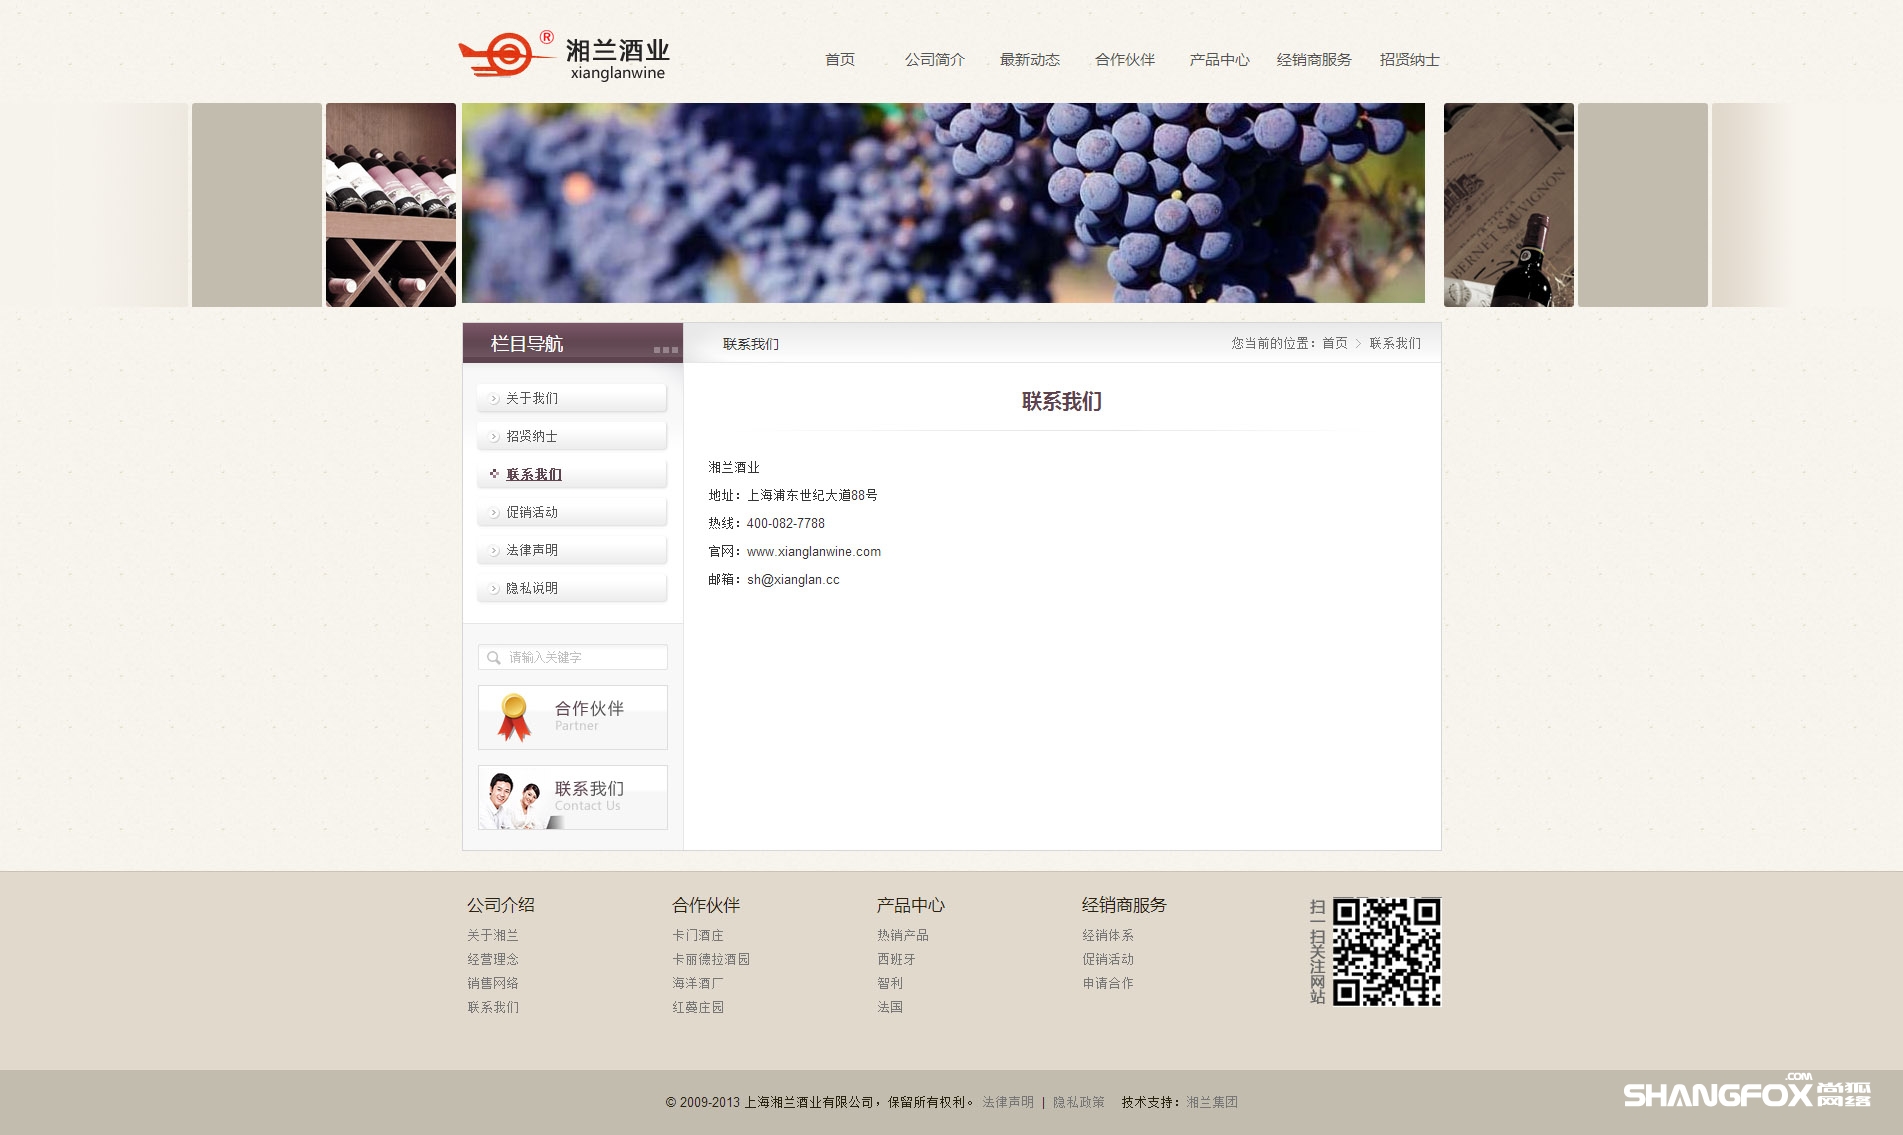Click the three-dot icon on 栏目导航 header

tap(666, 350)
